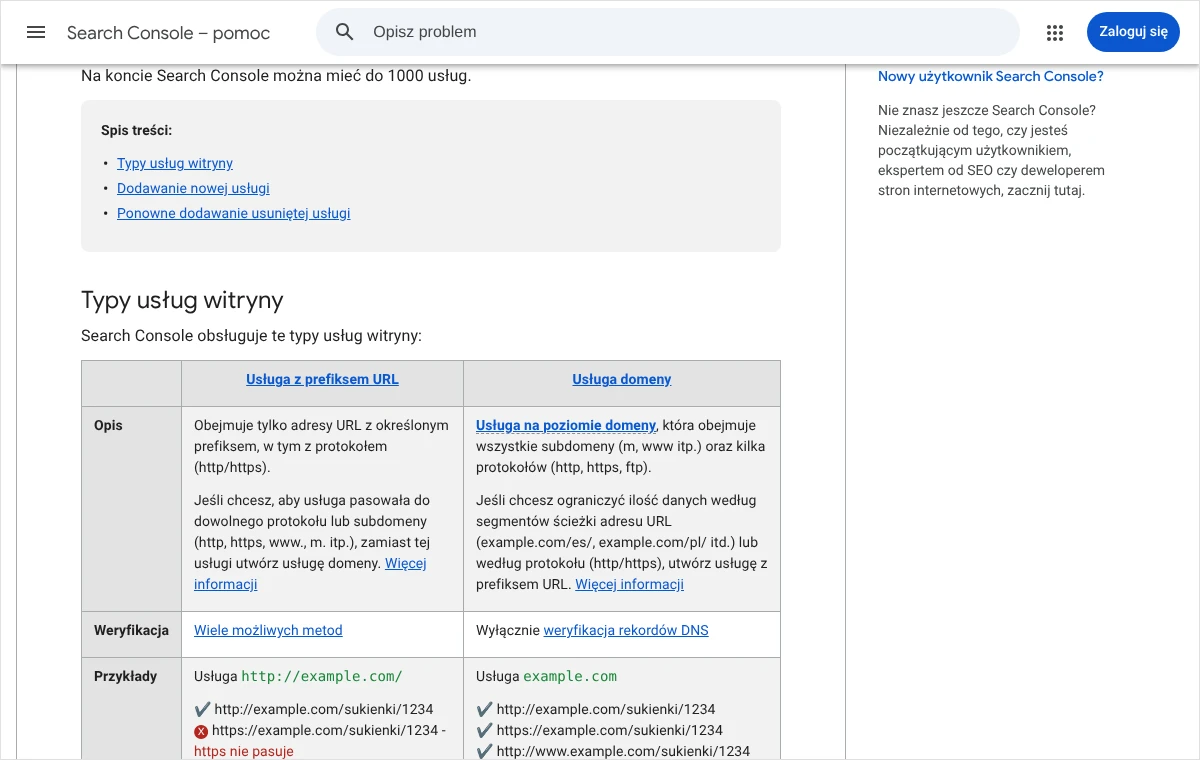Jump to Typy usług witryny section
The height and width of the screenshot is (760, 1200).
click(x=175, y=163)
